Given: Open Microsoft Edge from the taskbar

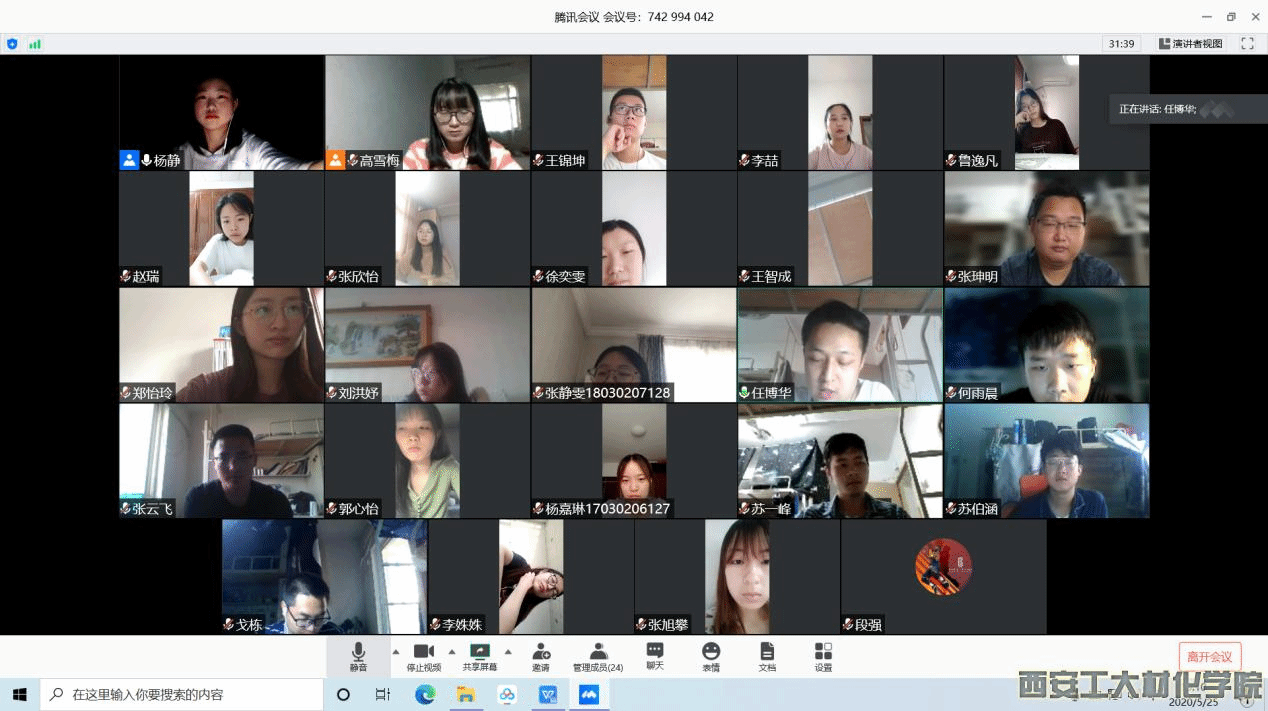Looking at the screenshot, I should tap(425, 694).
